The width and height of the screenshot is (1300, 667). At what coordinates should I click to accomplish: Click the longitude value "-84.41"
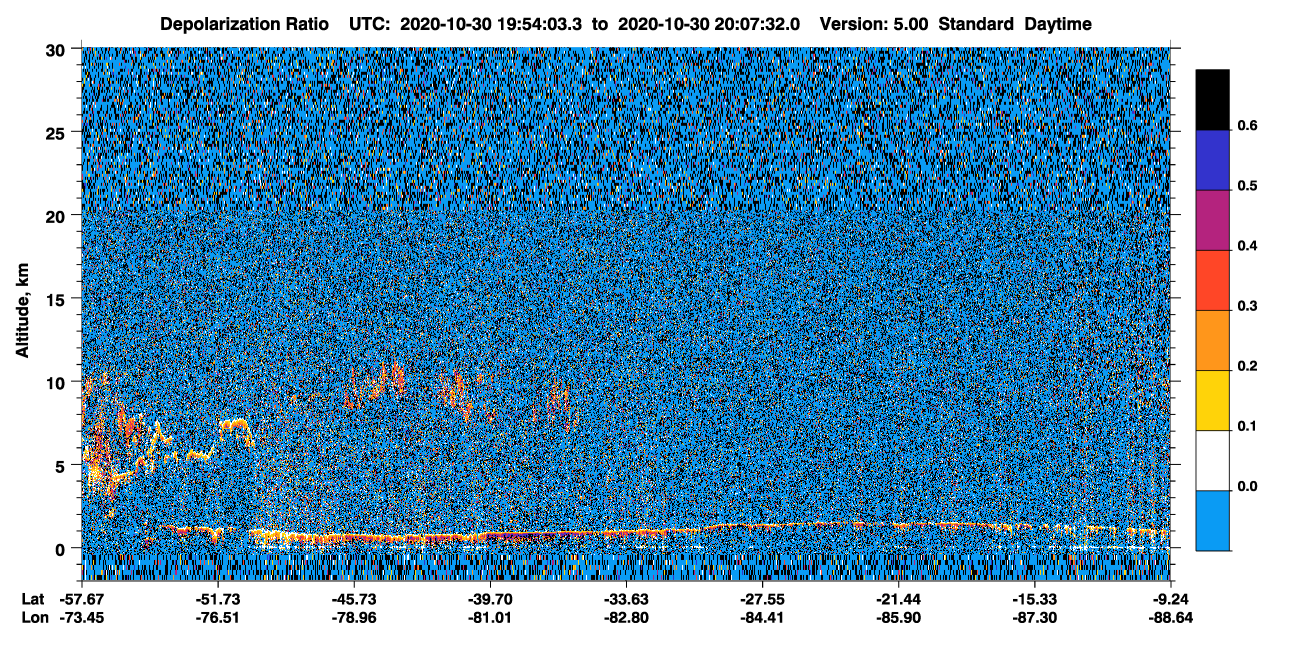tap(762, 617)
